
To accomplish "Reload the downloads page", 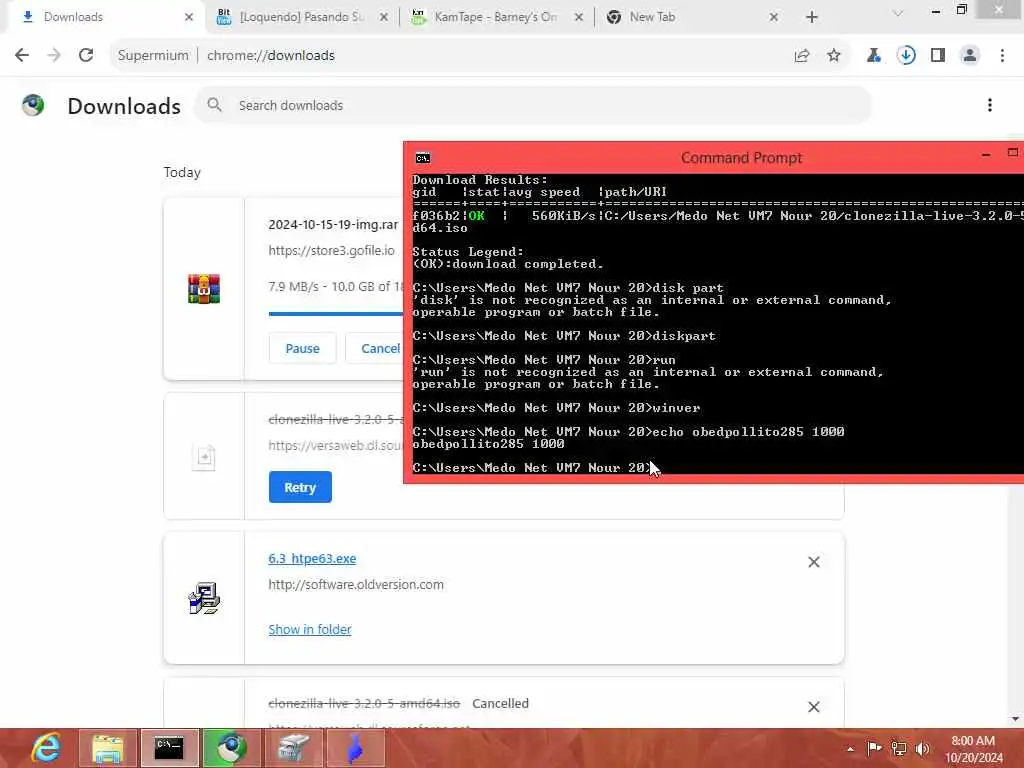I will click(x=86, y=56).
